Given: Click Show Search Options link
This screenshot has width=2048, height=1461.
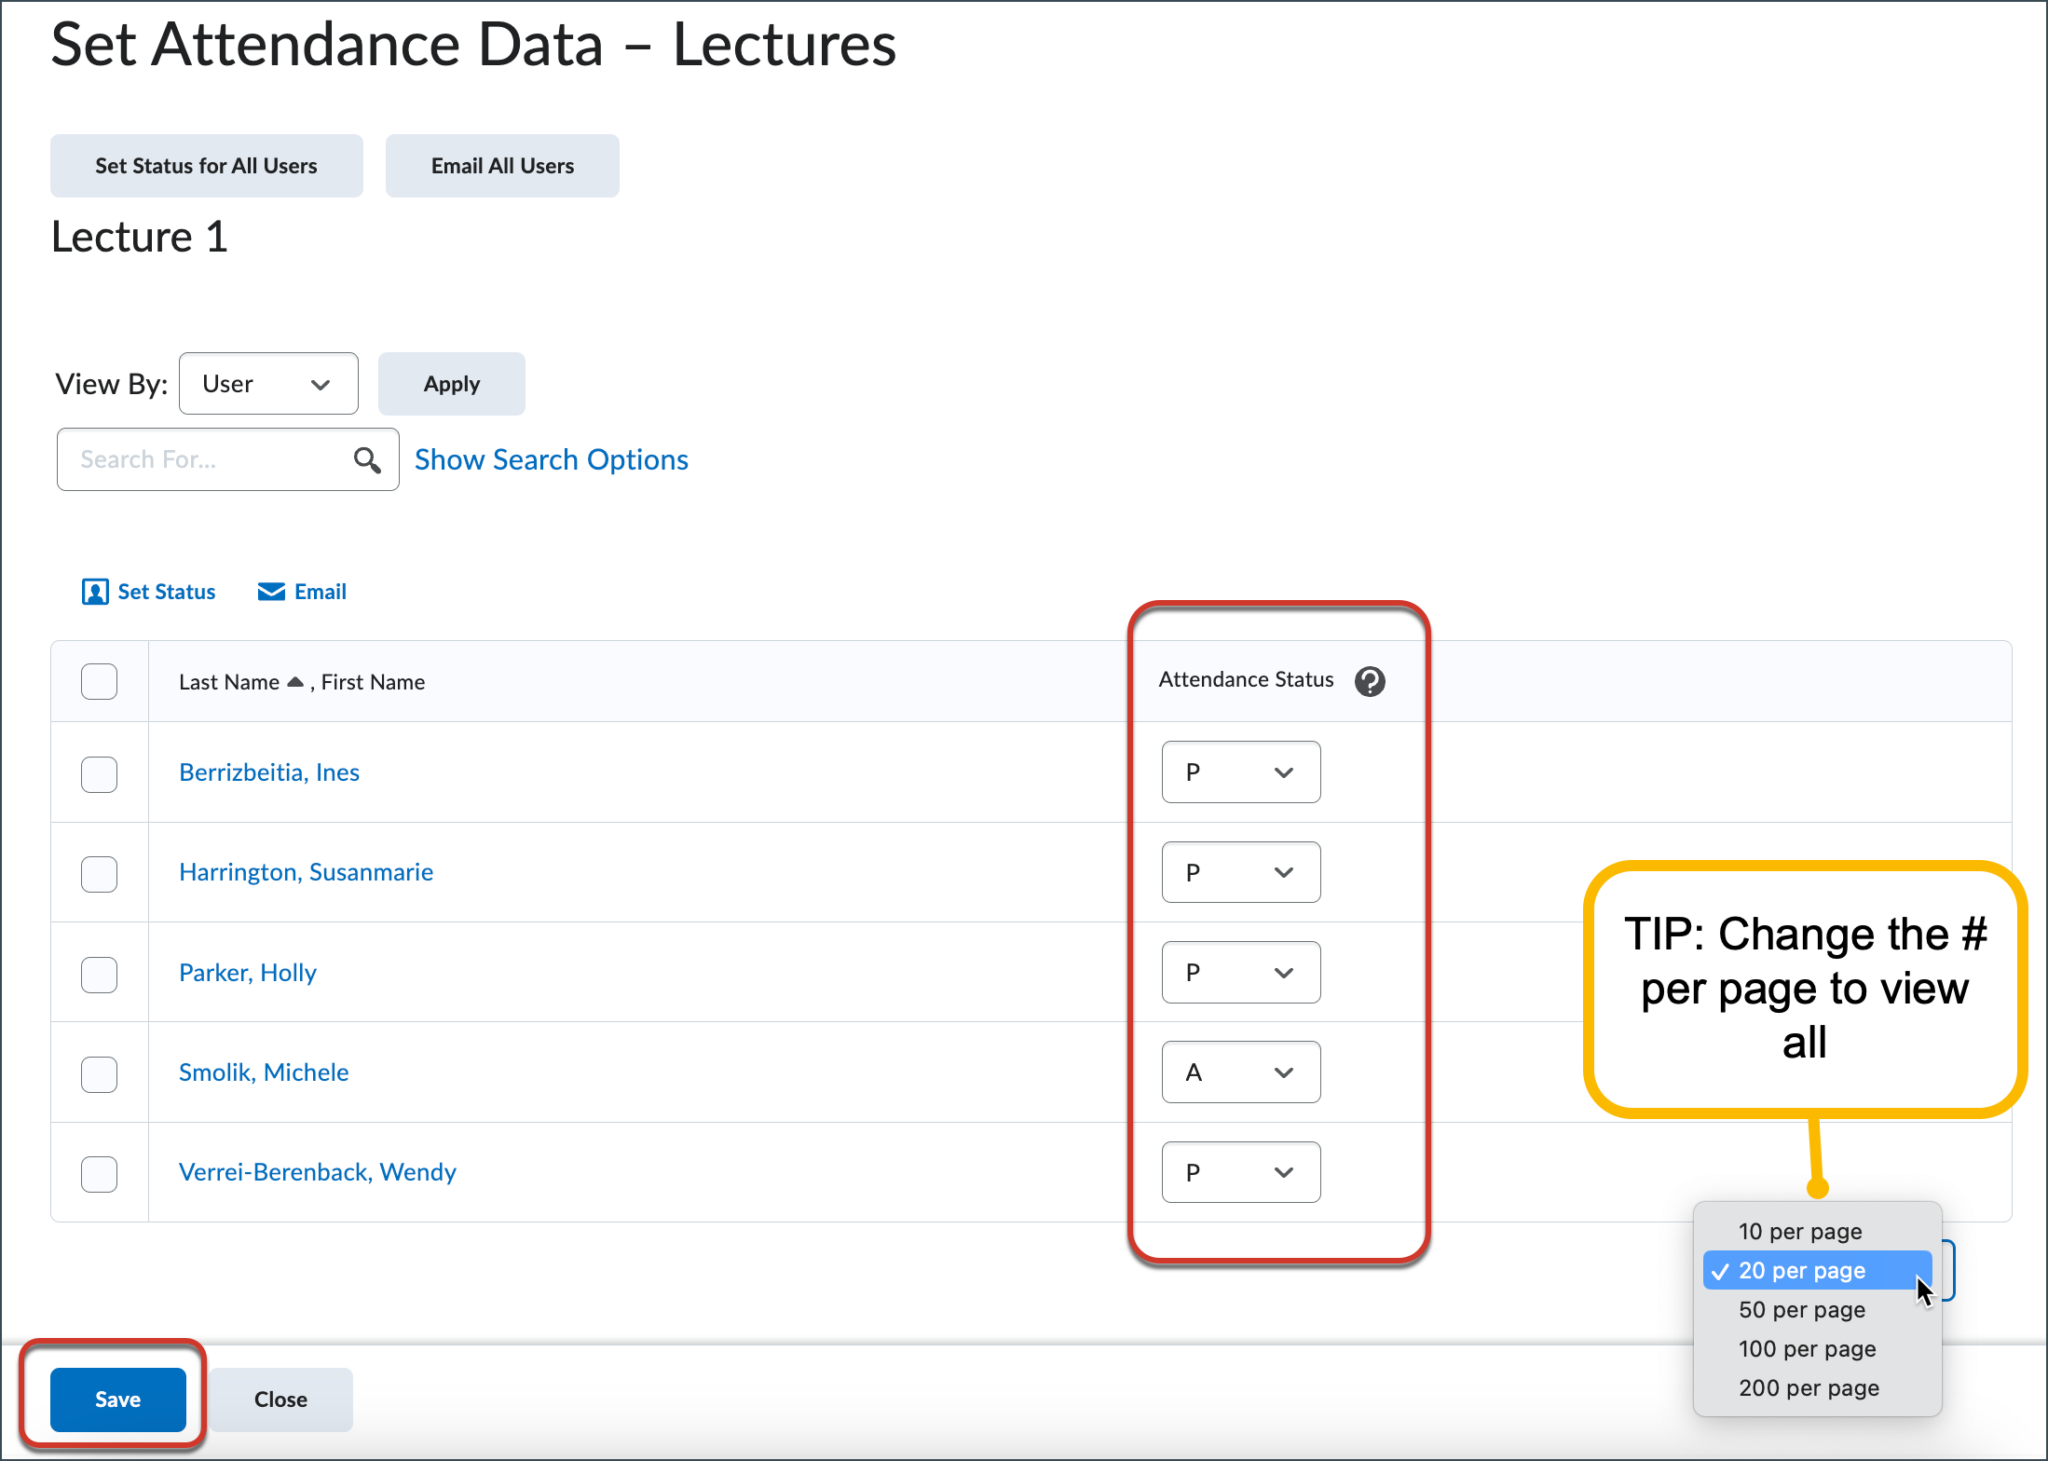Looking at the screenshot, I should point(551,459).
